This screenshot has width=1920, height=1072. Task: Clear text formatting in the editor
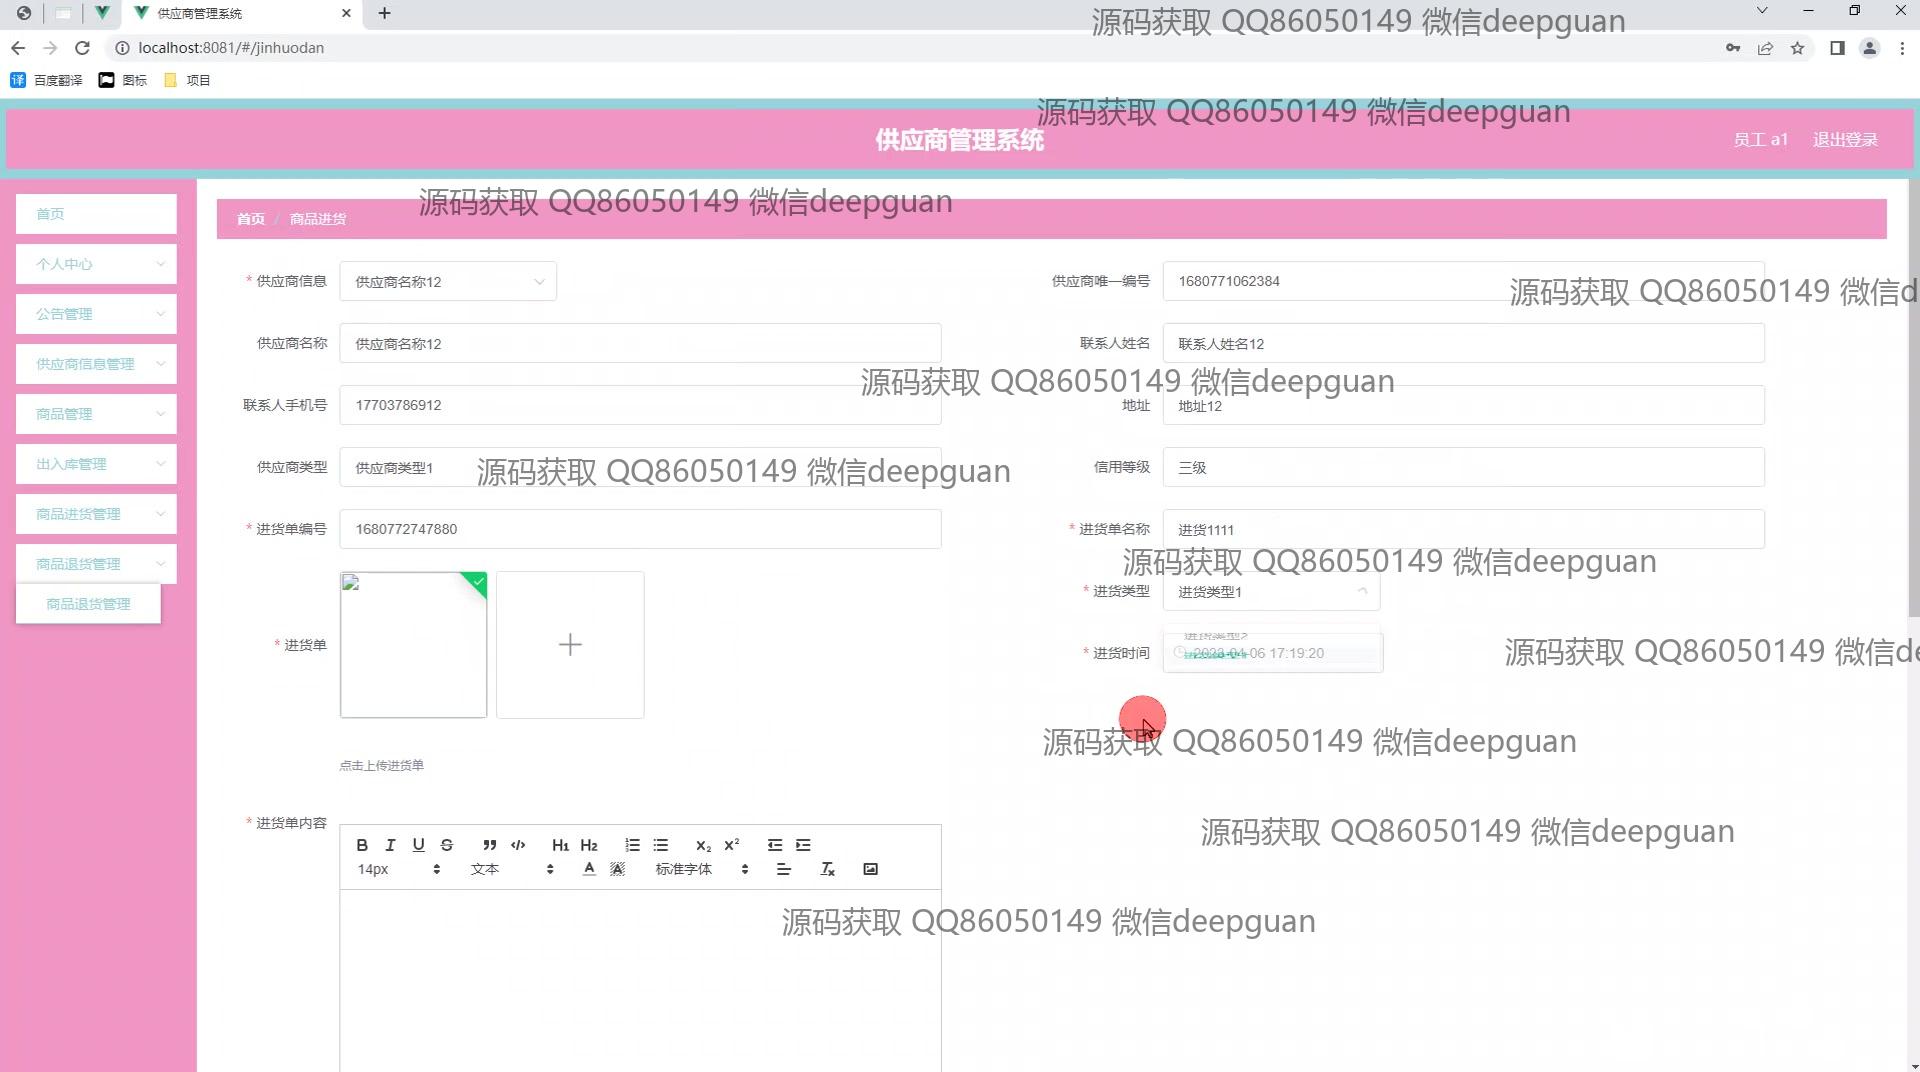(827, 869)
